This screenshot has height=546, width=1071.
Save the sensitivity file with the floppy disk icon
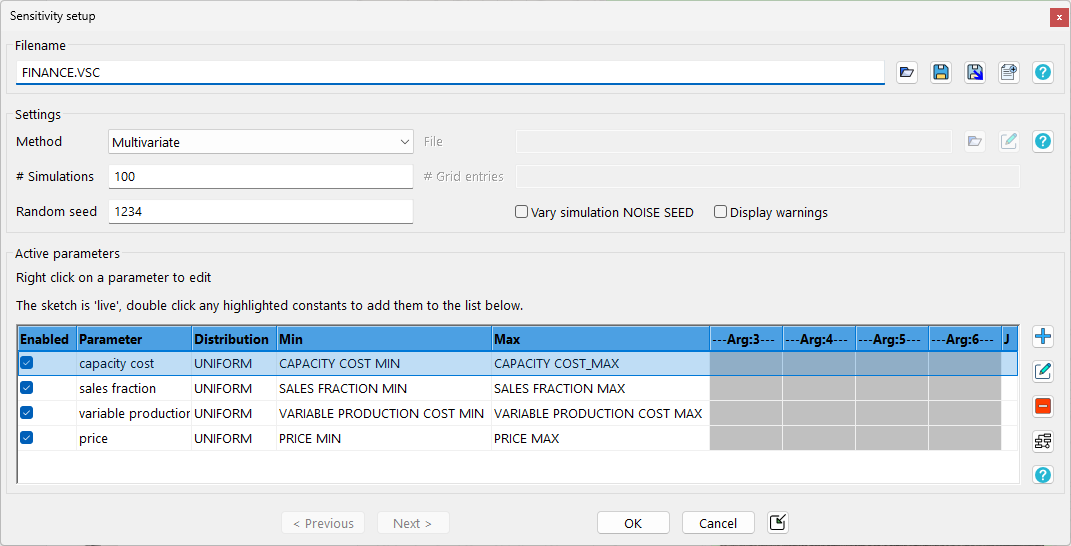(x=940, y=72)
